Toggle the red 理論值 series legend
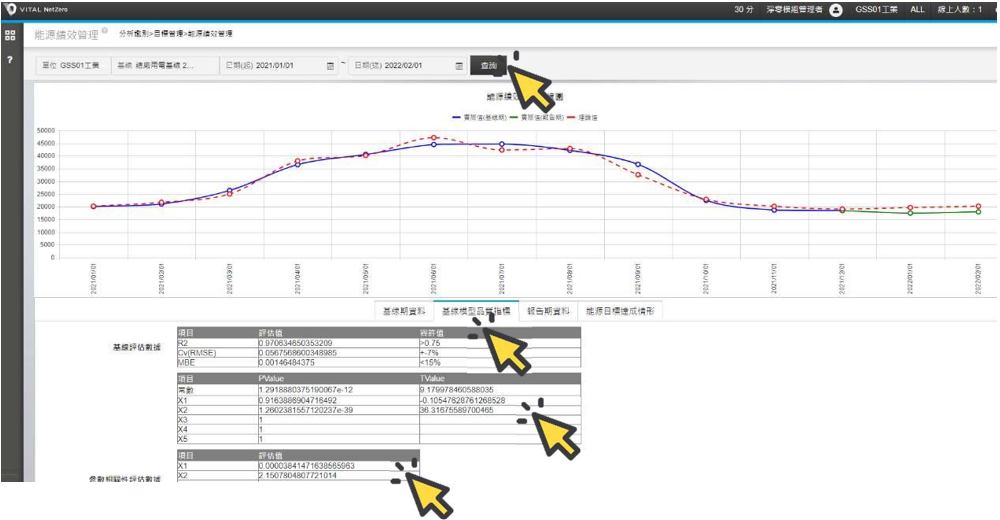 582,117
